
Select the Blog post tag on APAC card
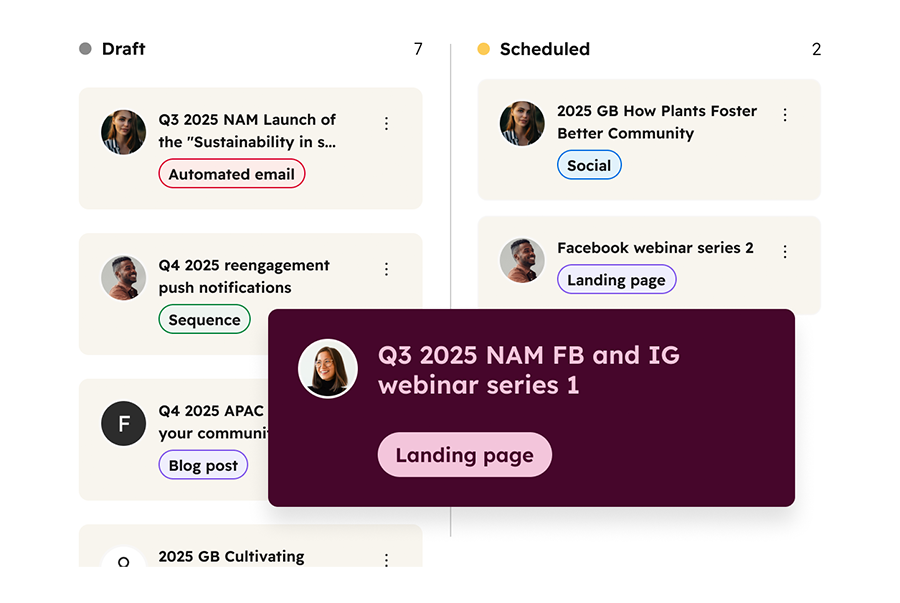click(203, 464)
